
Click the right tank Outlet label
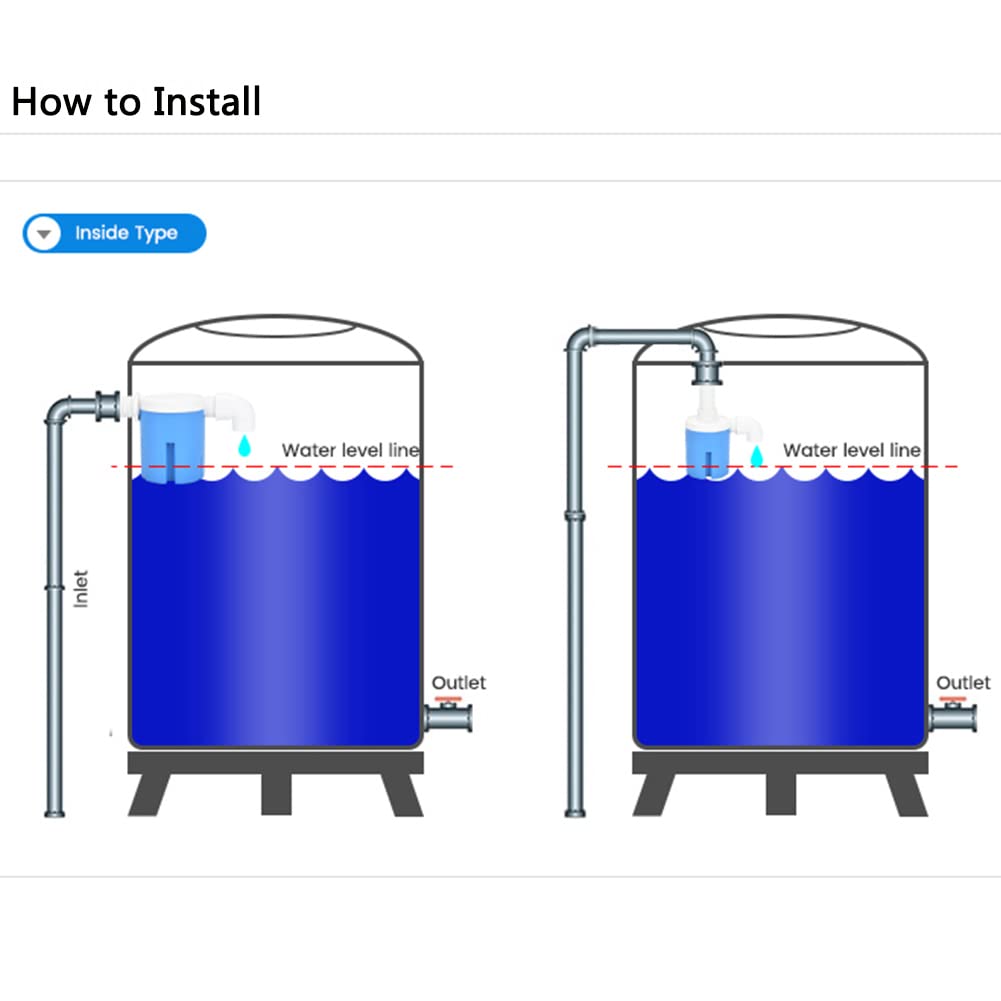[963, 682]
